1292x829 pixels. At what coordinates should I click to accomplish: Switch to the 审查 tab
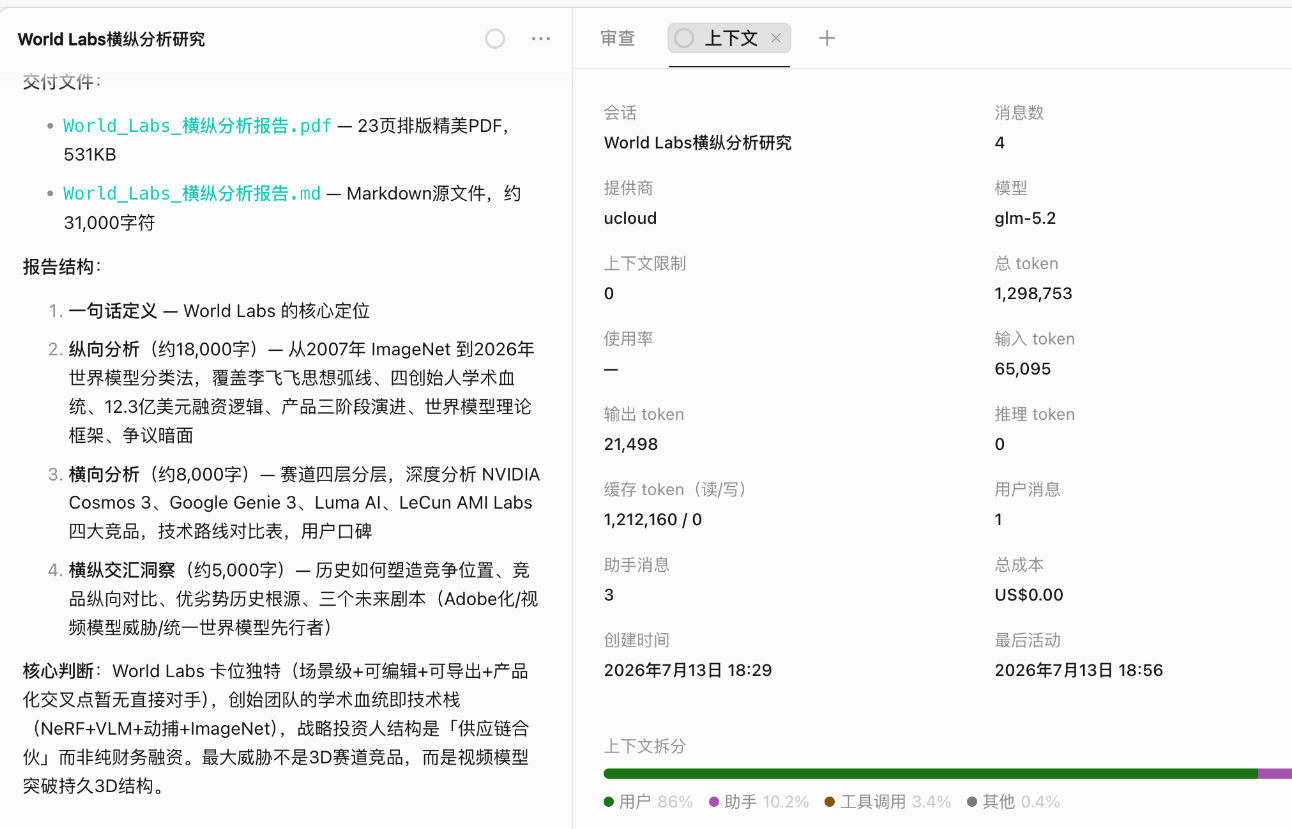(618, 38)
